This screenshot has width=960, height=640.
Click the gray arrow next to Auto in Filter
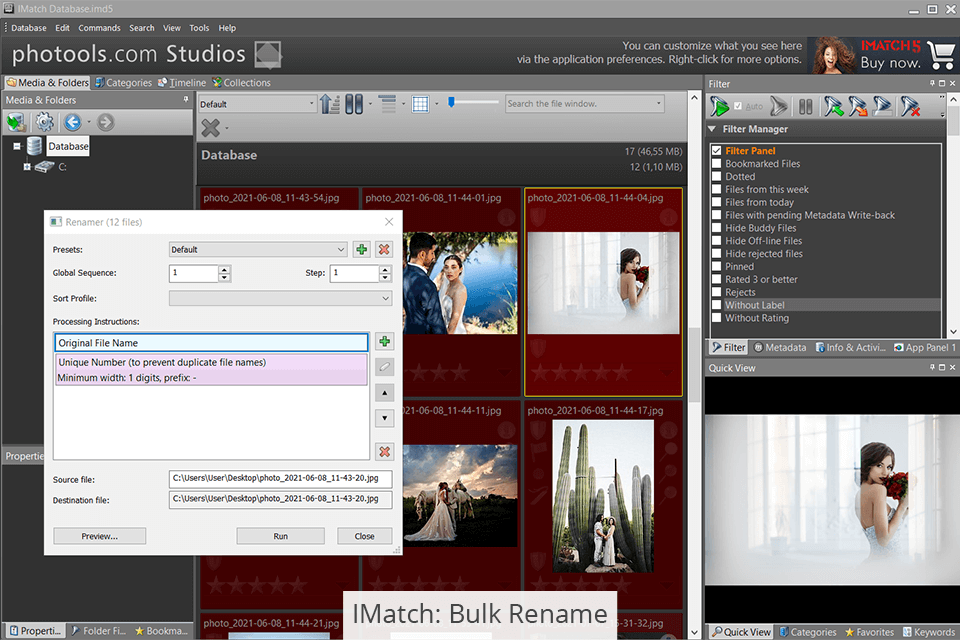(x=778, y=107)
